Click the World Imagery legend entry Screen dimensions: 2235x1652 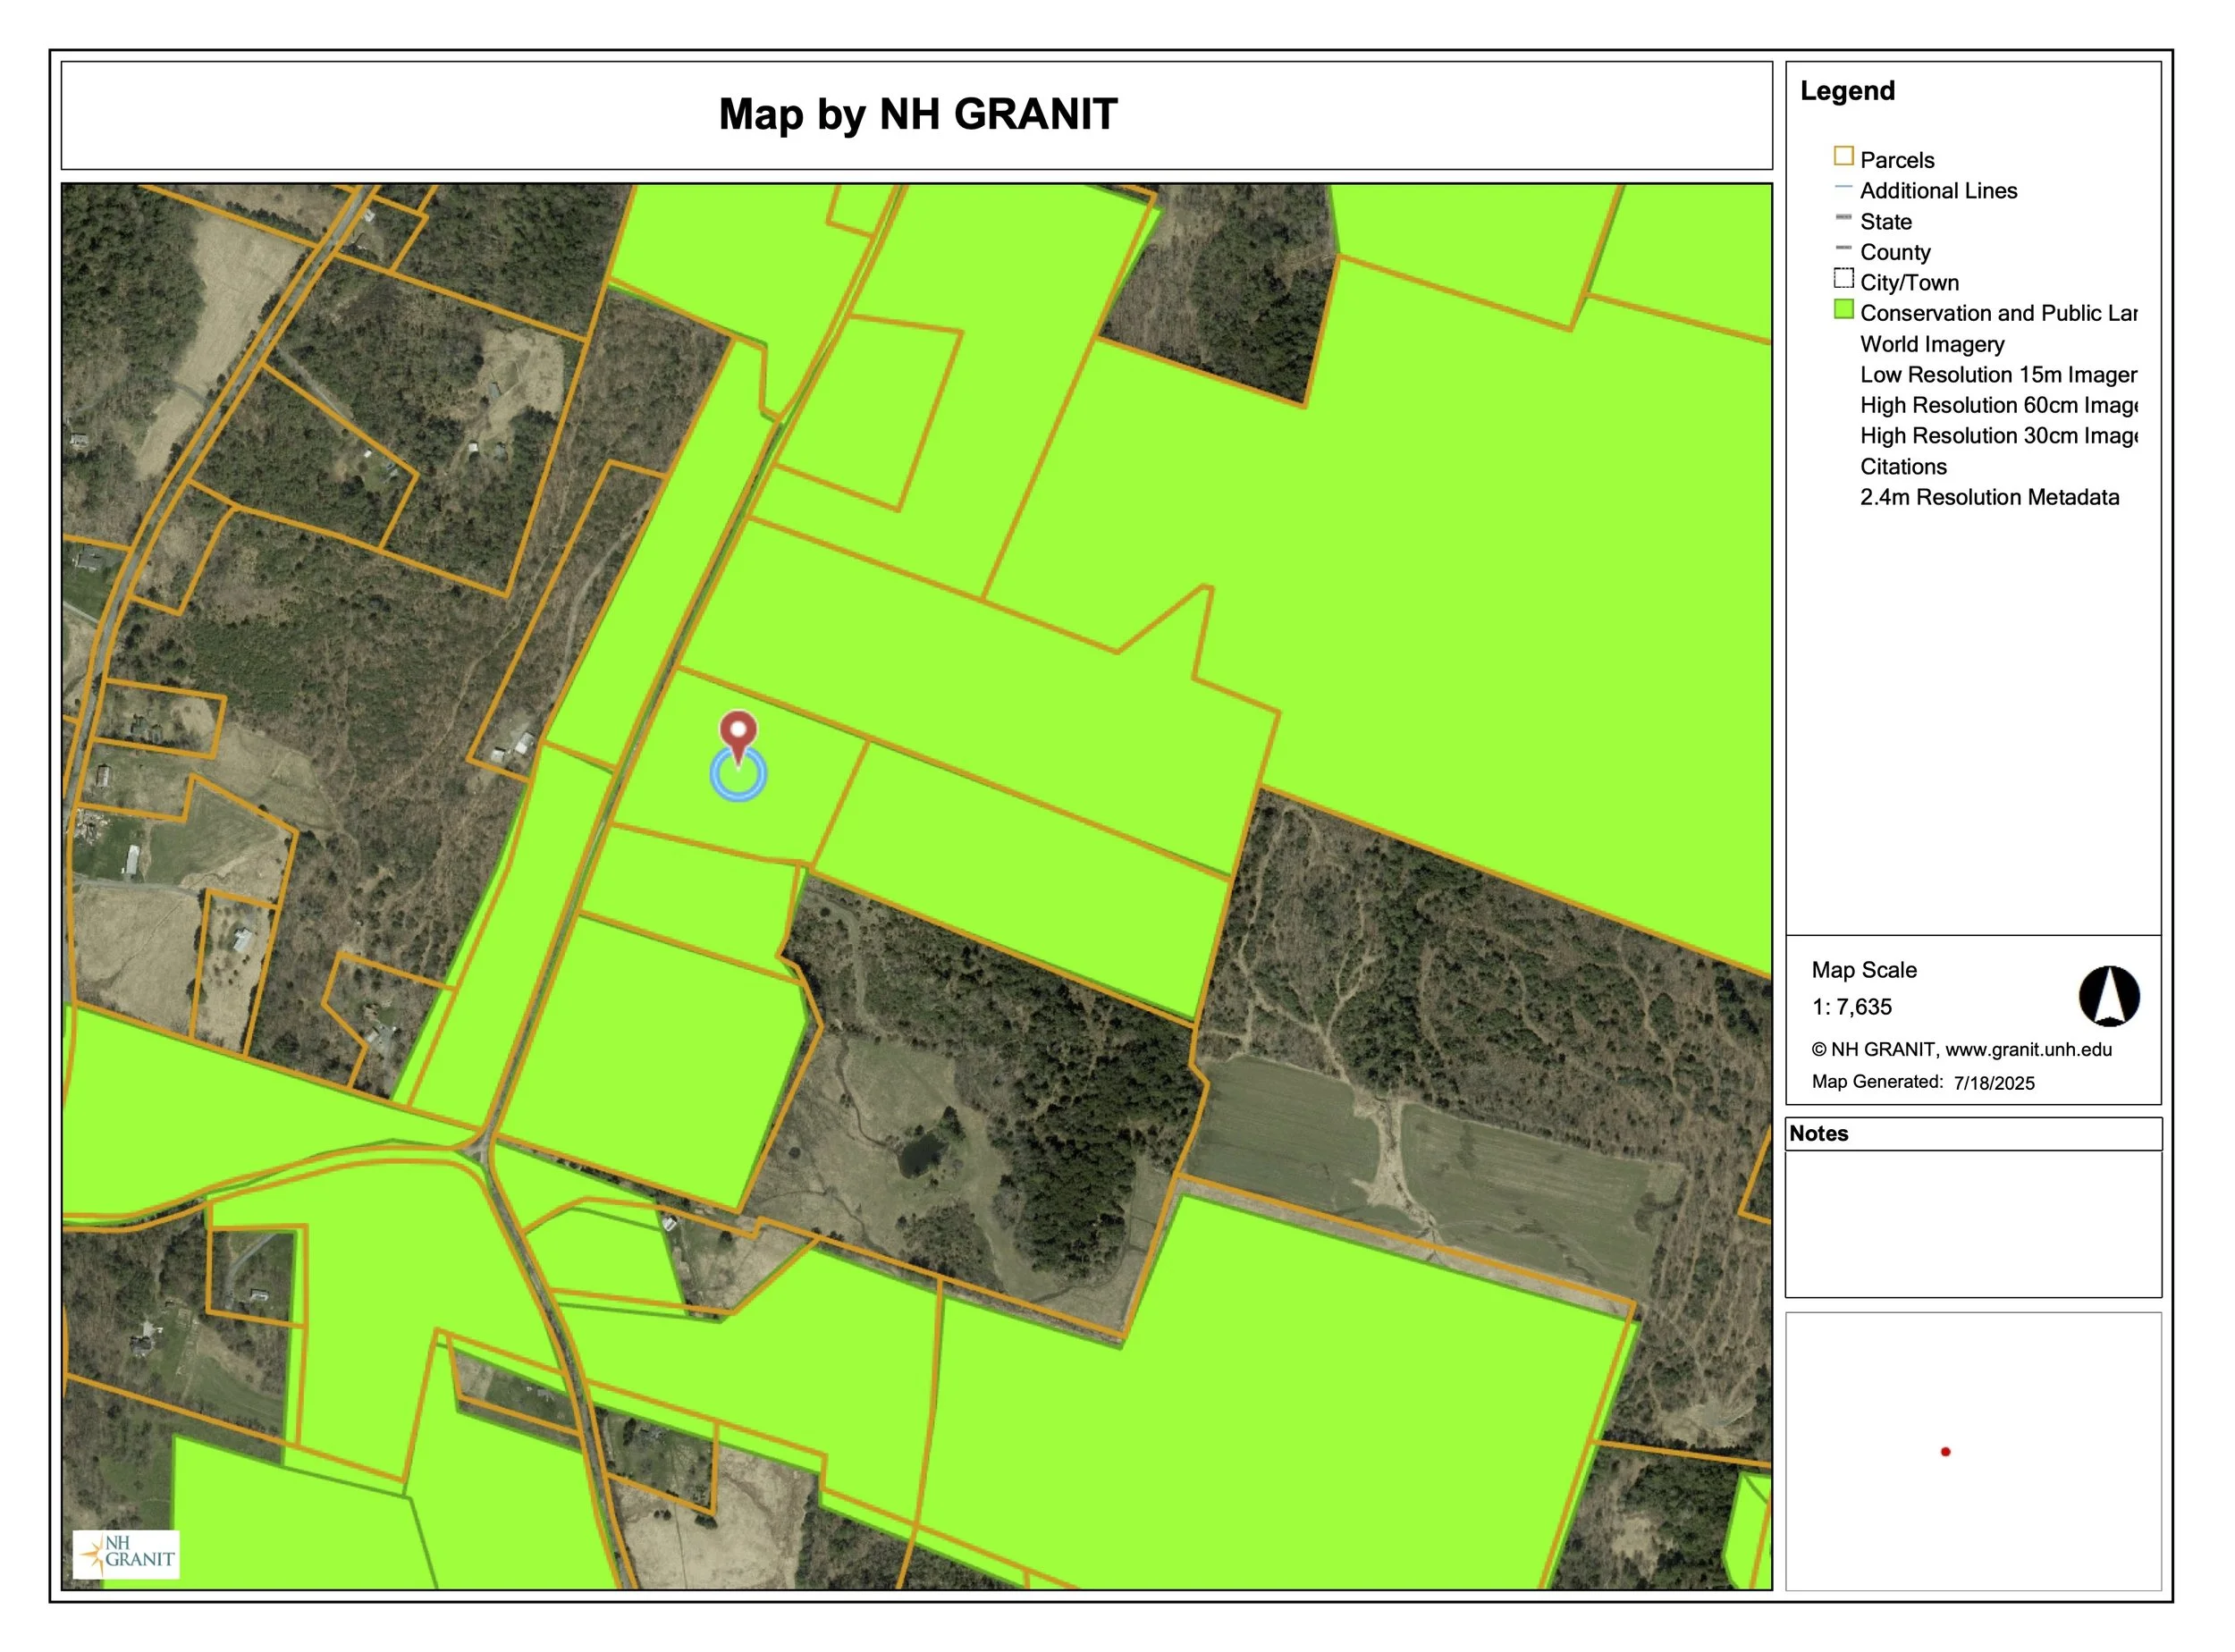(x=1931, y=344)
